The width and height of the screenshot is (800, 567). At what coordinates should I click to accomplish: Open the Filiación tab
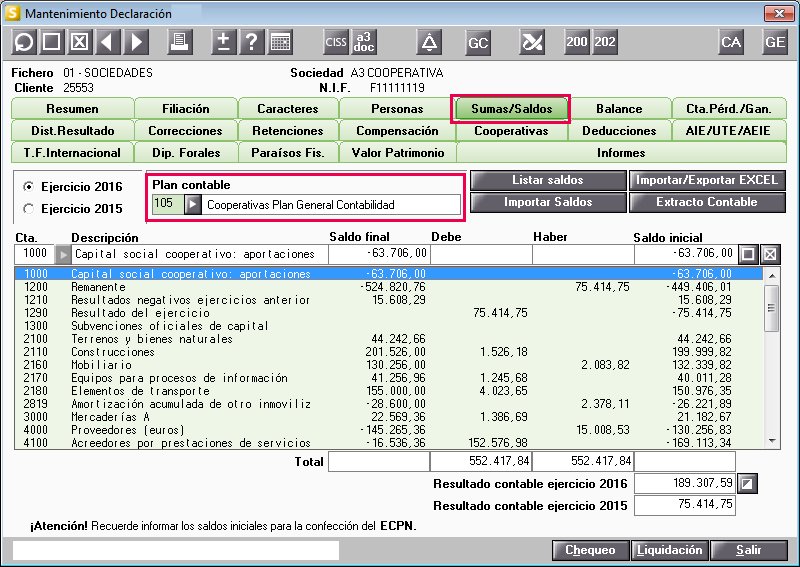pos(186,109)
